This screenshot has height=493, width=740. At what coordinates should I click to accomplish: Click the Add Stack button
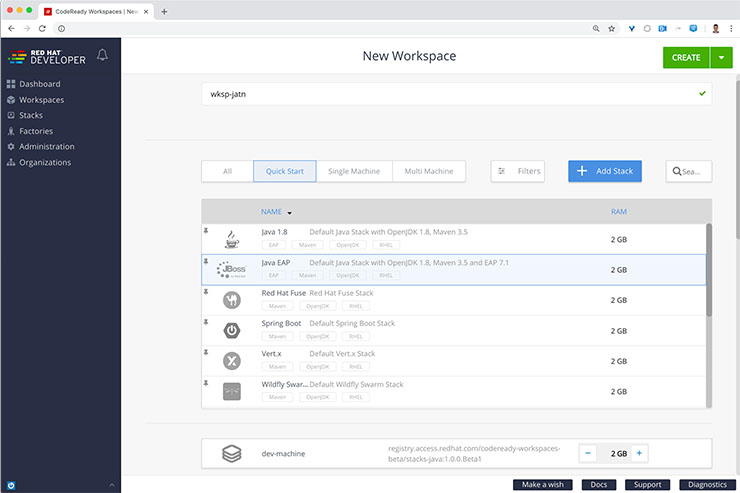click(x=605, y=171)
